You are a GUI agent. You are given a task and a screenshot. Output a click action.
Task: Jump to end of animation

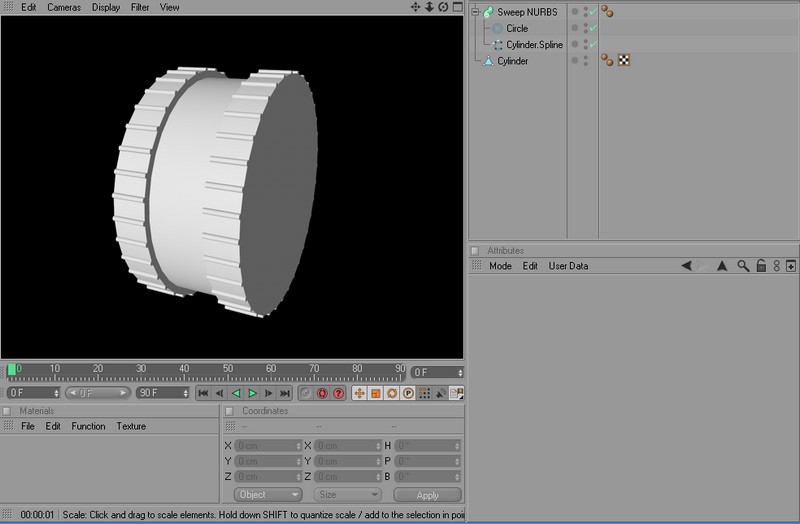tap(285, 393)
